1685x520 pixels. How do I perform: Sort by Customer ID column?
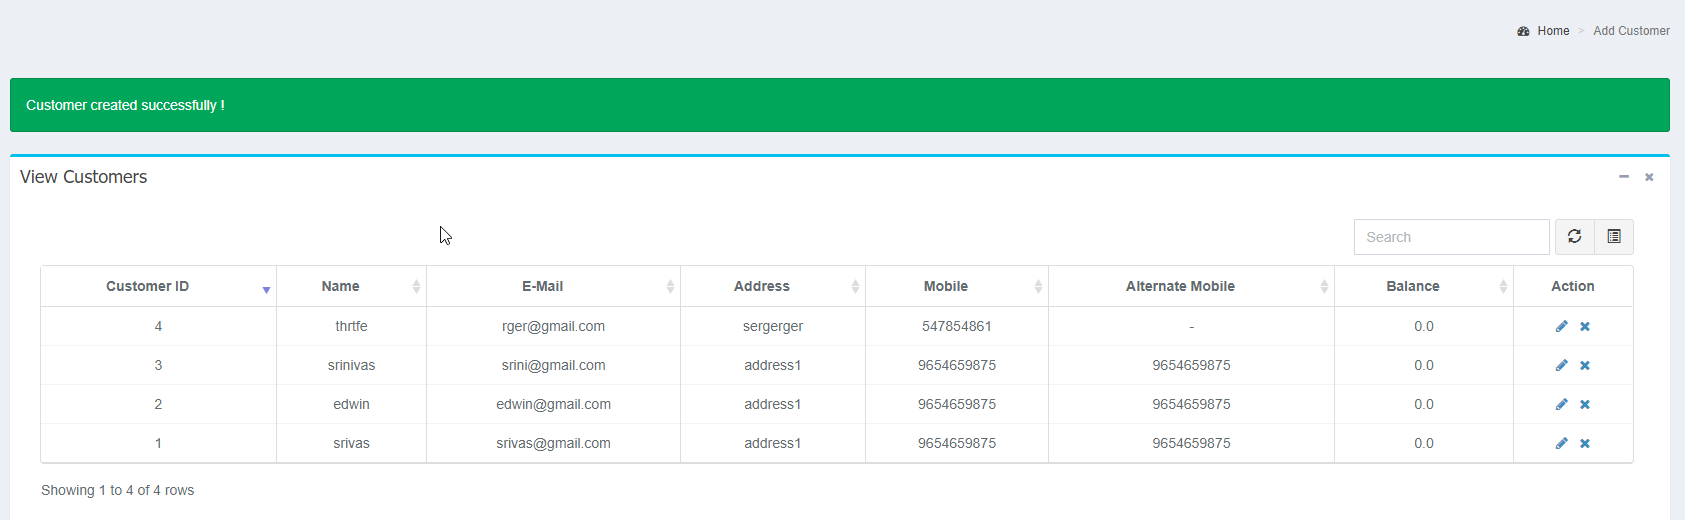click(x=158, y=286)
